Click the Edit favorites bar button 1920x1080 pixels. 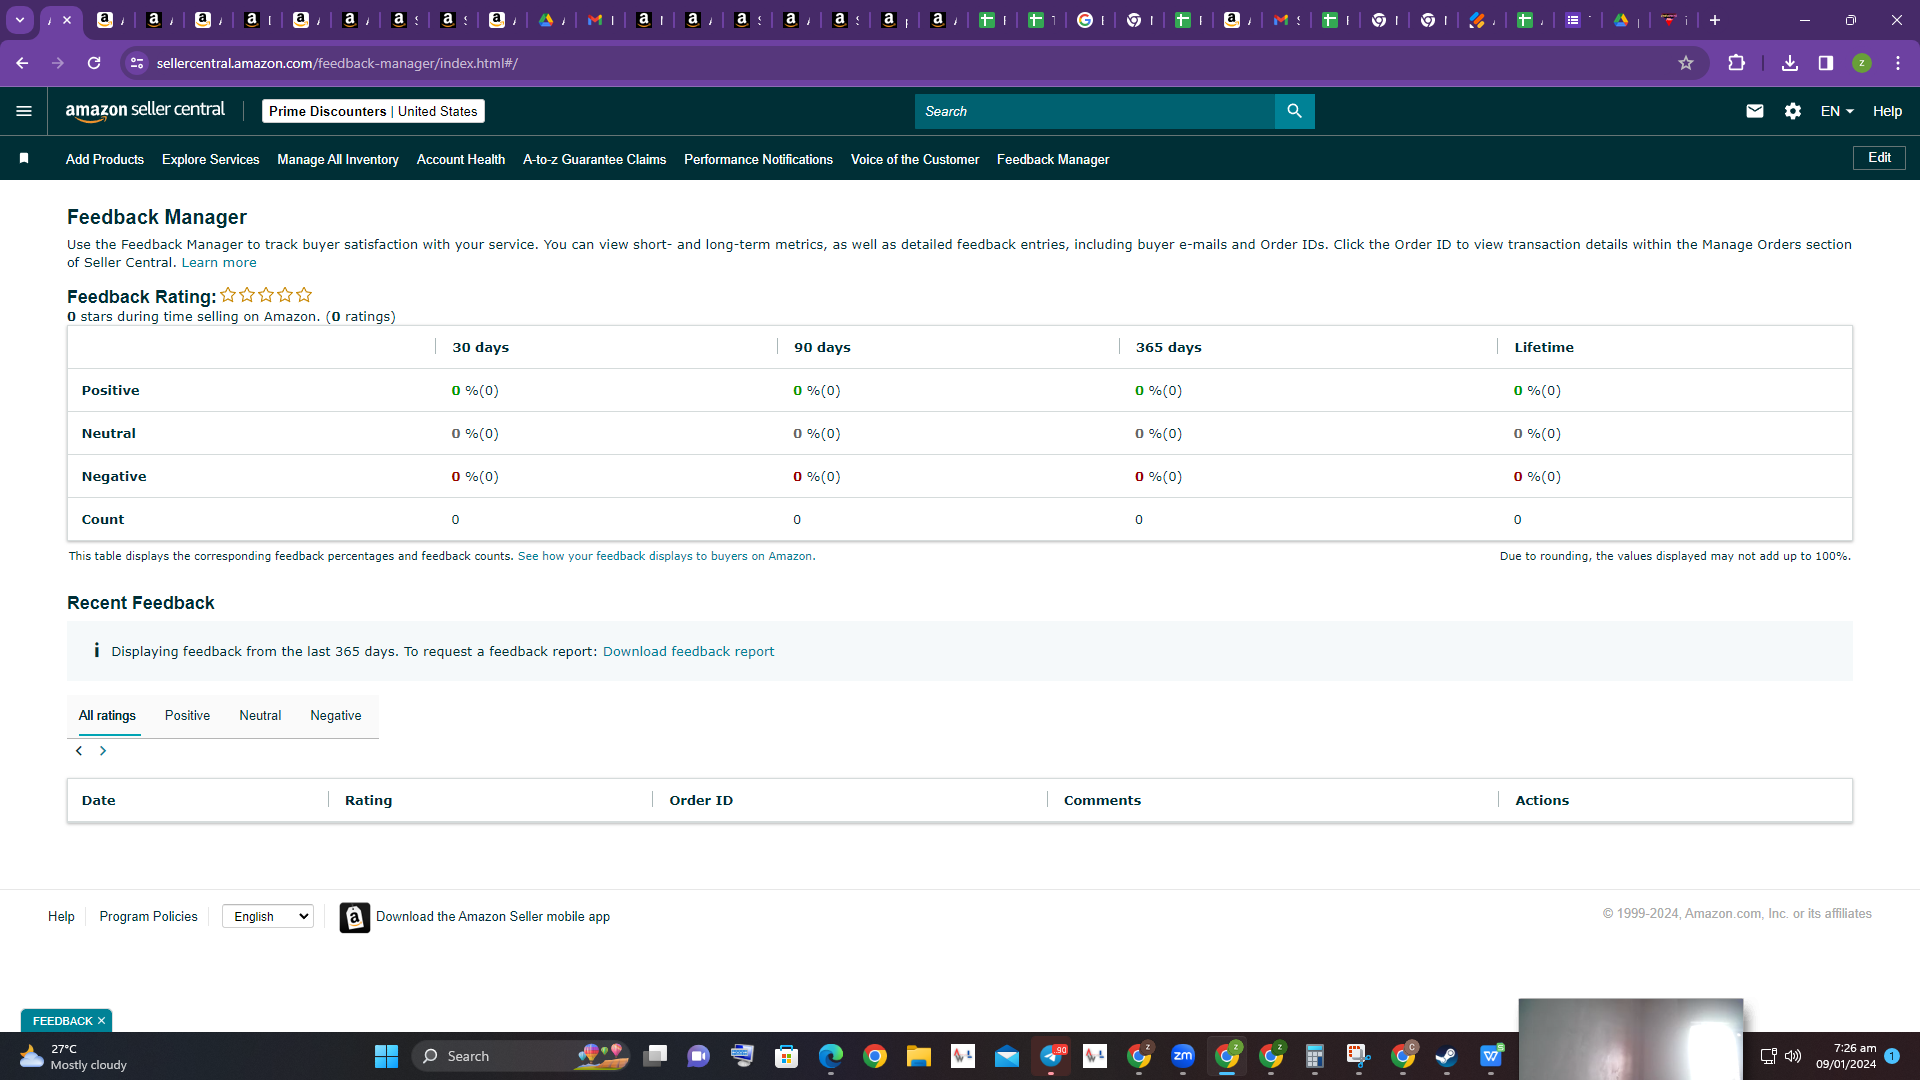click(x=1879, y=158)
